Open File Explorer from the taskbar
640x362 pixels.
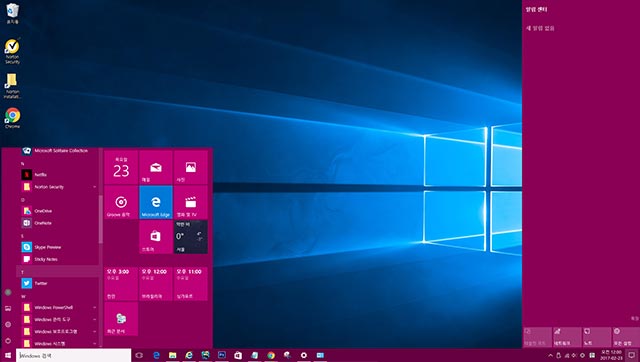coord(173,355)
